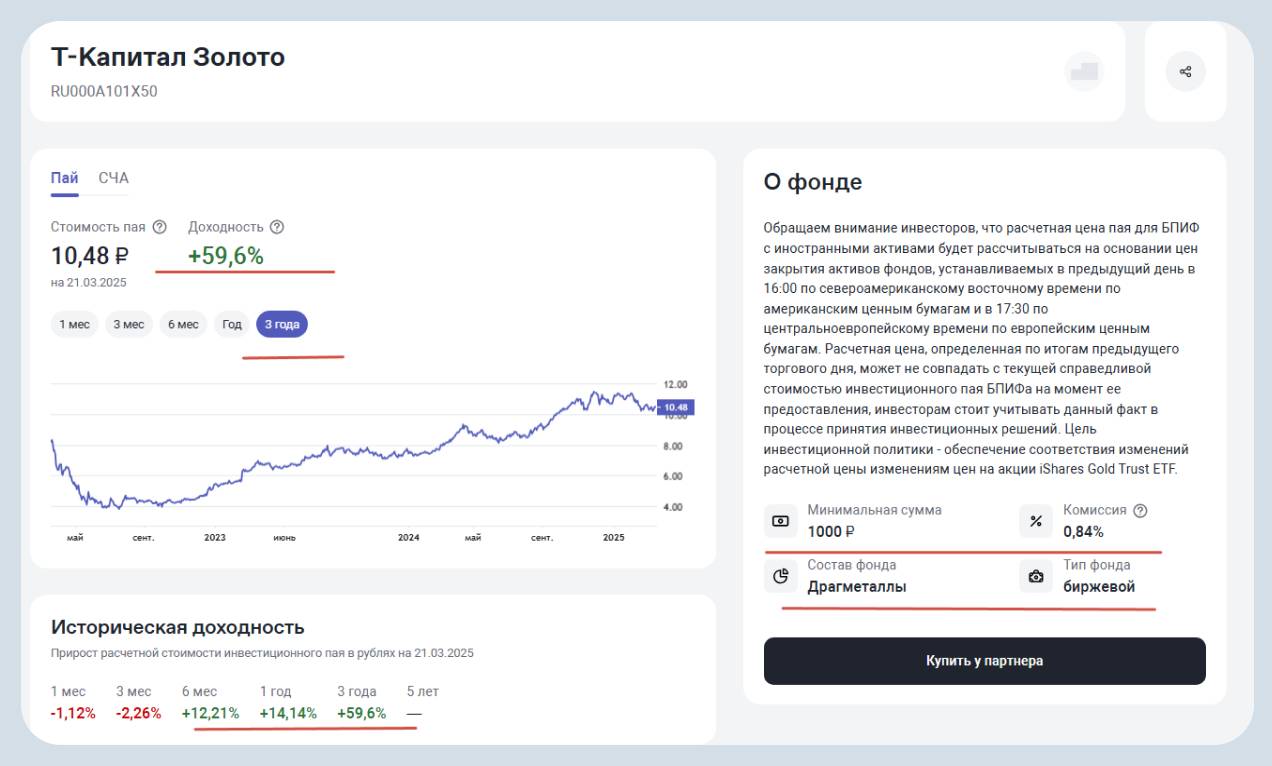Click the Минимальная сумма money icon
Viewport: 1272px width, 766px height.
click(x=781, y=521)
